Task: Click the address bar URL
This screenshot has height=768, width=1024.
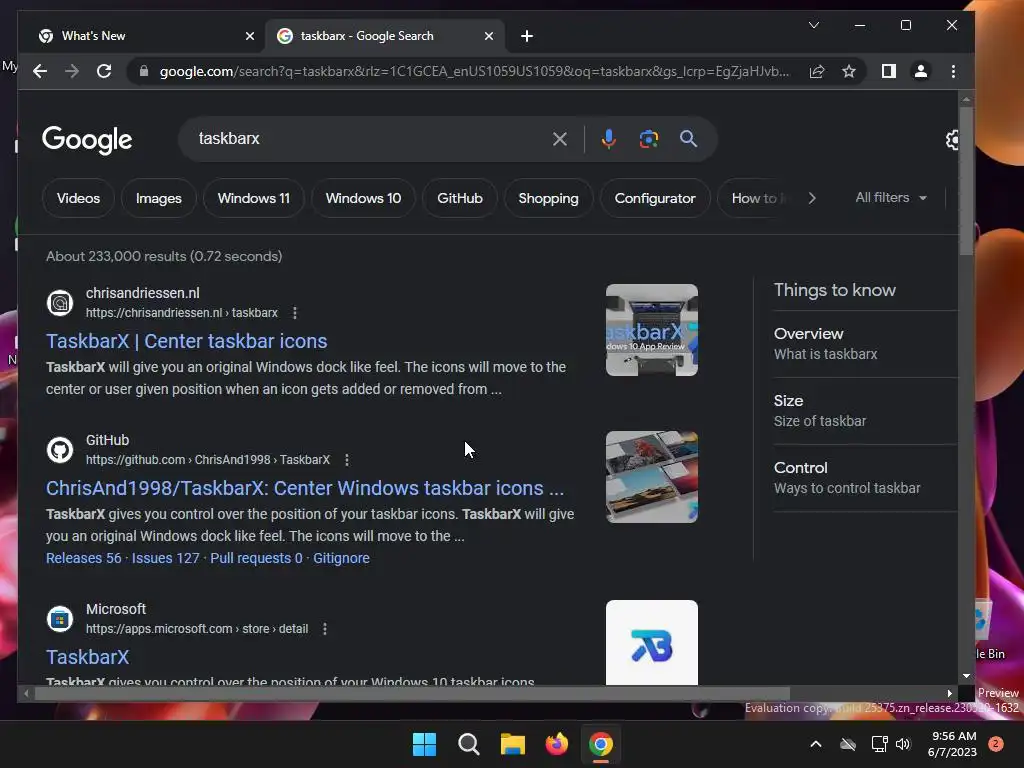Action: 474,71
